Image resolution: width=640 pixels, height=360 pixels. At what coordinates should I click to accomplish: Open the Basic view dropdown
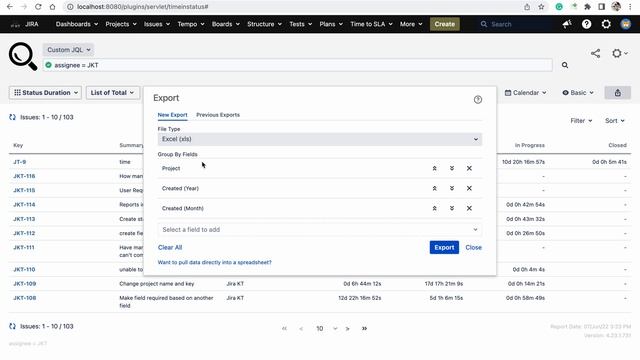point(578,93)
